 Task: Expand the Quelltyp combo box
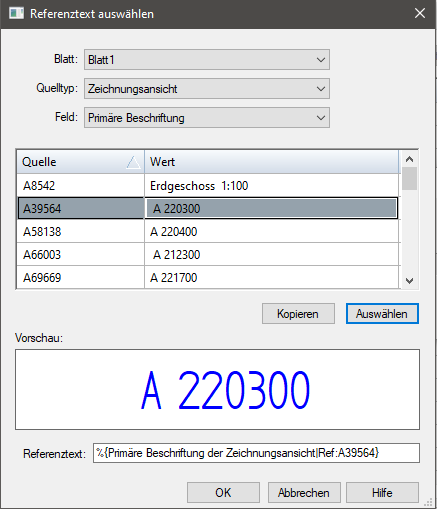tap(207, 89)
